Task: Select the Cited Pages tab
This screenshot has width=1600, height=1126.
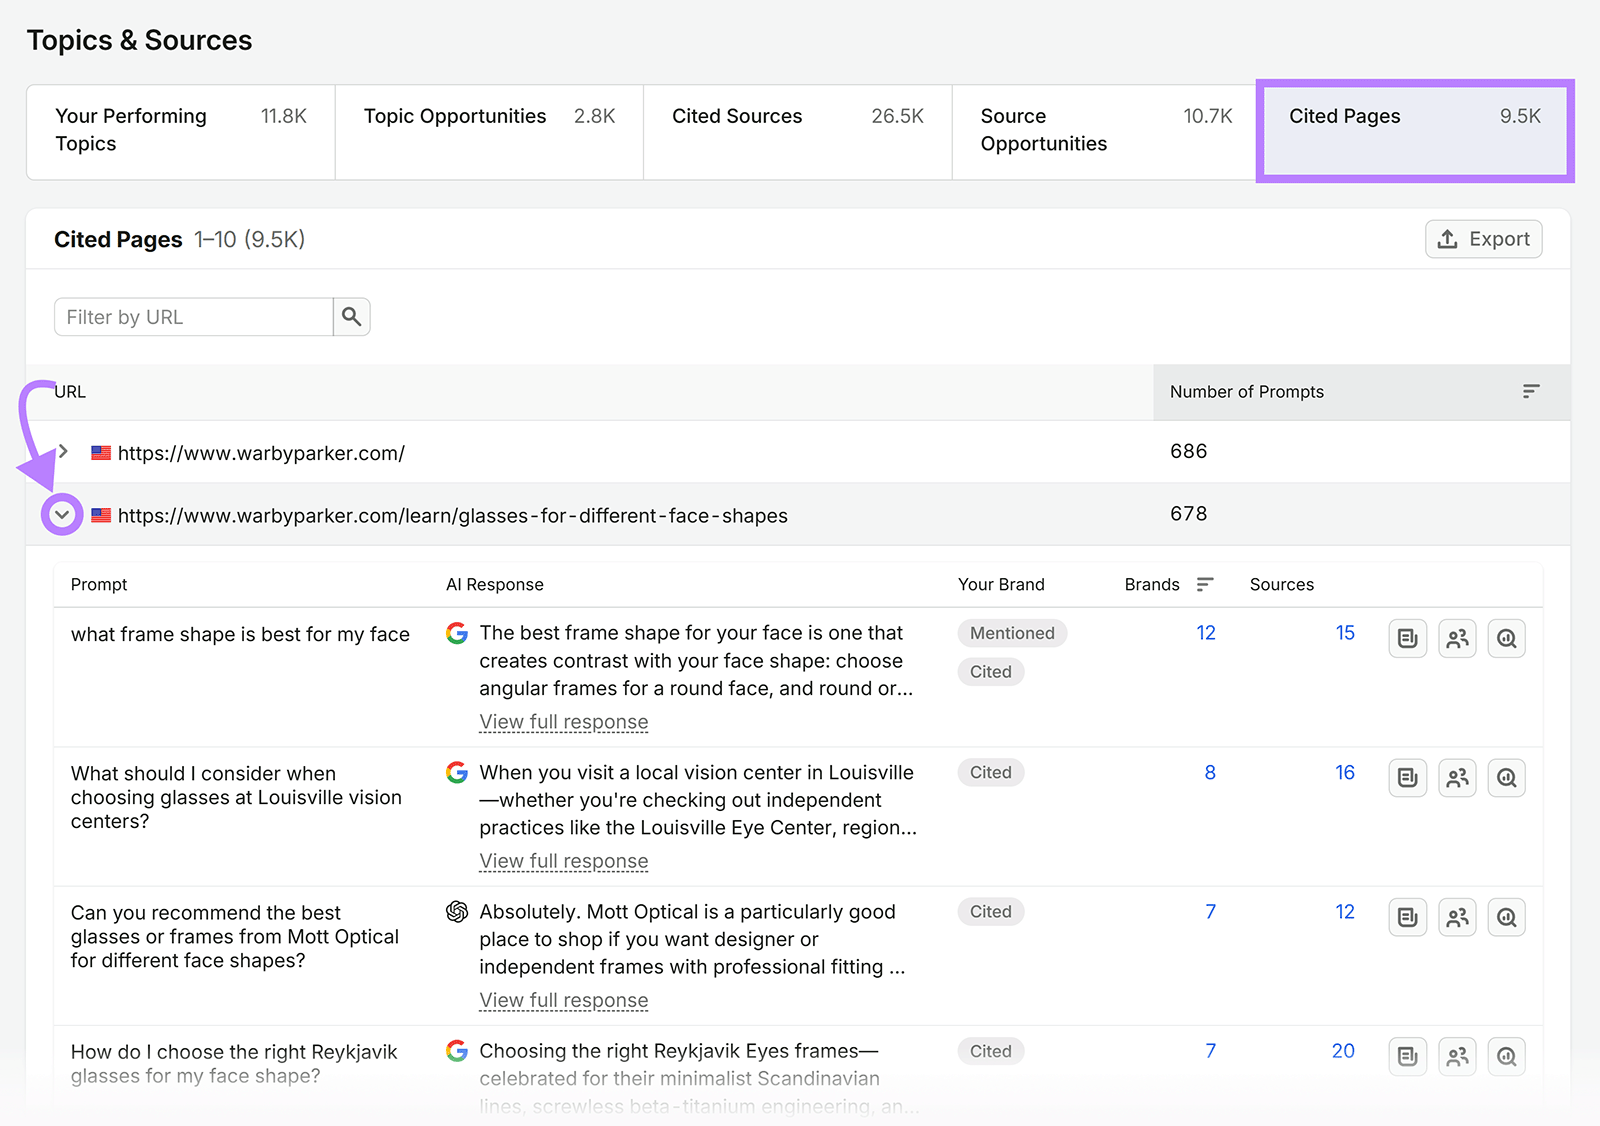Action: [1415, 132]
